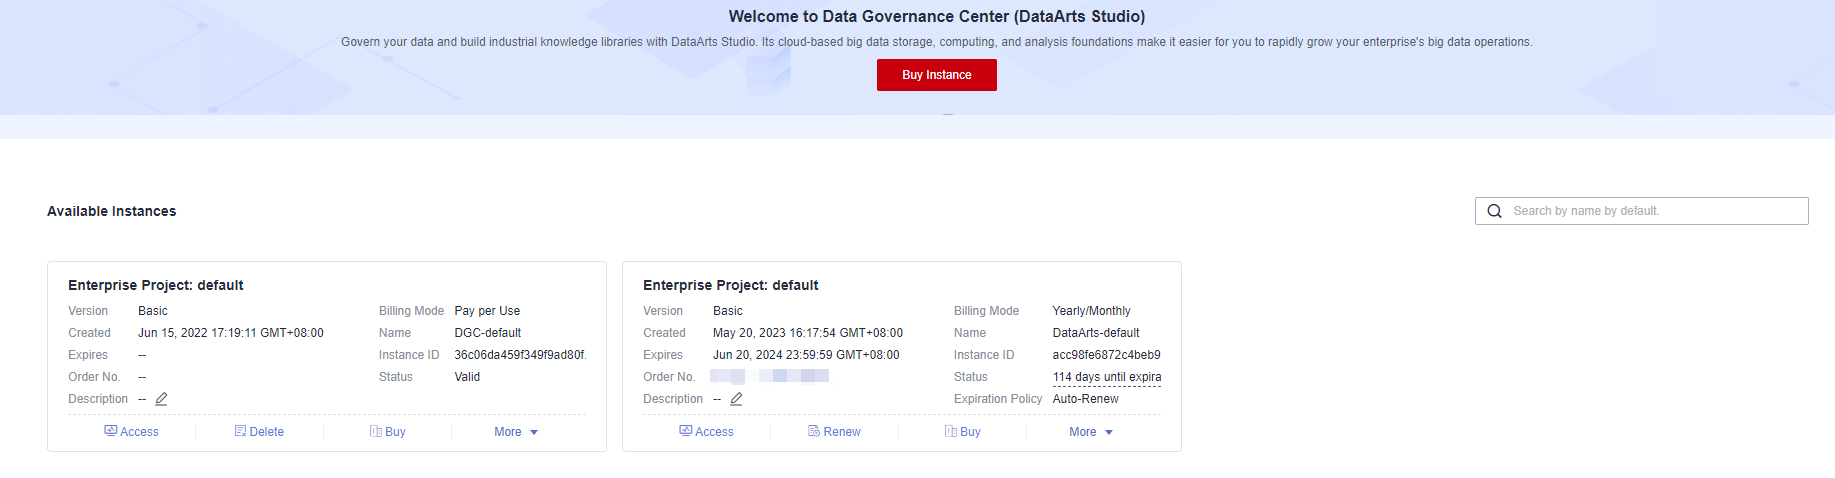Click Buy link on DGC-default card
This screenshot has height=478, width=1835.
click(395, 432)
